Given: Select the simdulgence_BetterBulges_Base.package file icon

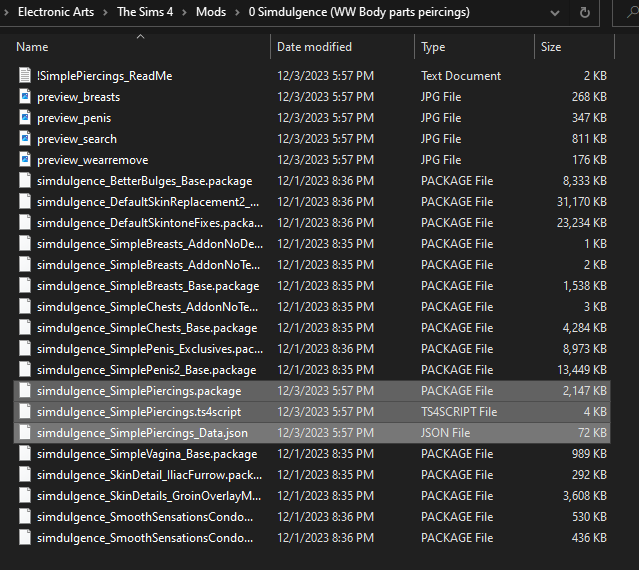Looking at the screenshot, I should [x=25, y=181].
